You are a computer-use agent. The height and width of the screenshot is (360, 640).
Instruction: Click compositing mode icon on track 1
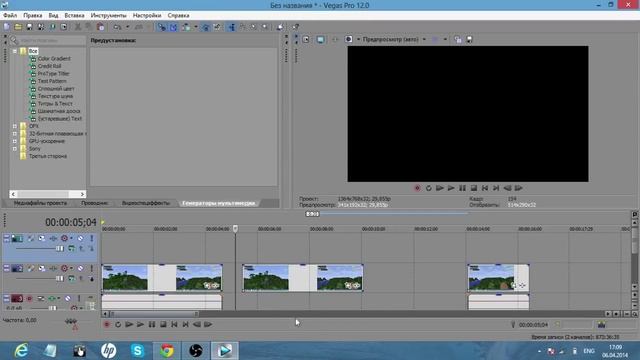click(71, 249)
